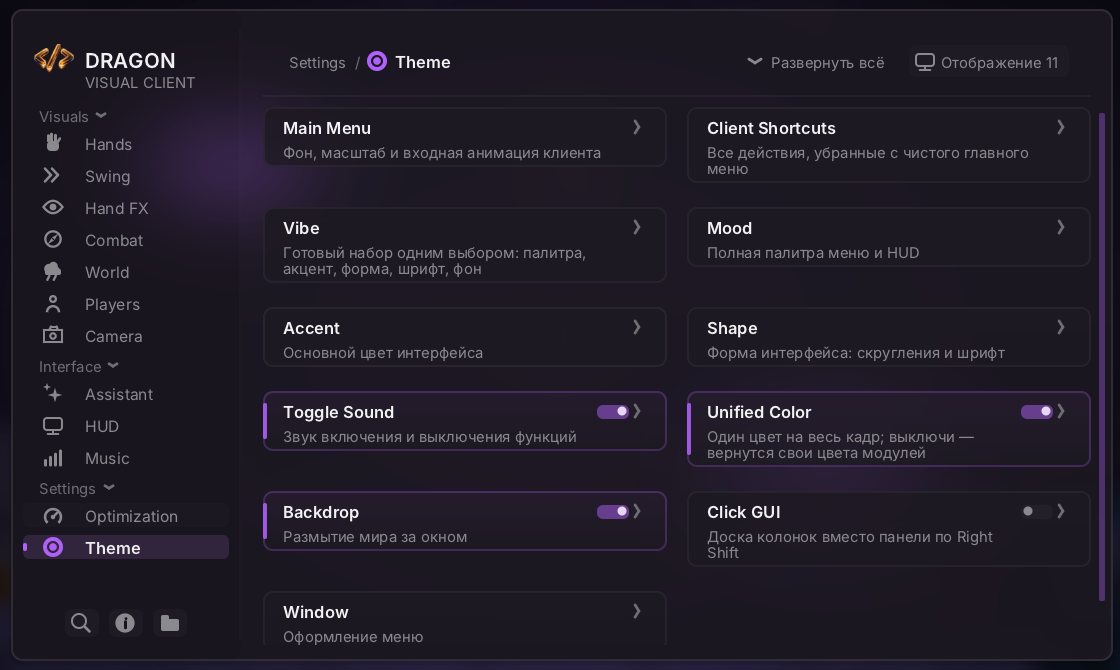Screen dimensions: 1120x670
Task: Disable the Toggle Sound switch
Action: pyautogui.click(x=613, y=411)
